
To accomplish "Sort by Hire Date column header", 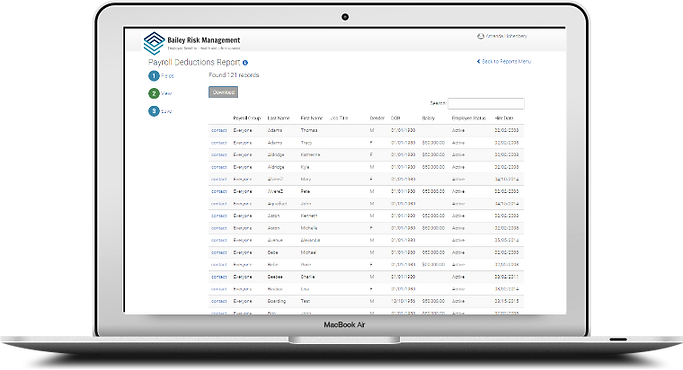I will click(504, 118).
